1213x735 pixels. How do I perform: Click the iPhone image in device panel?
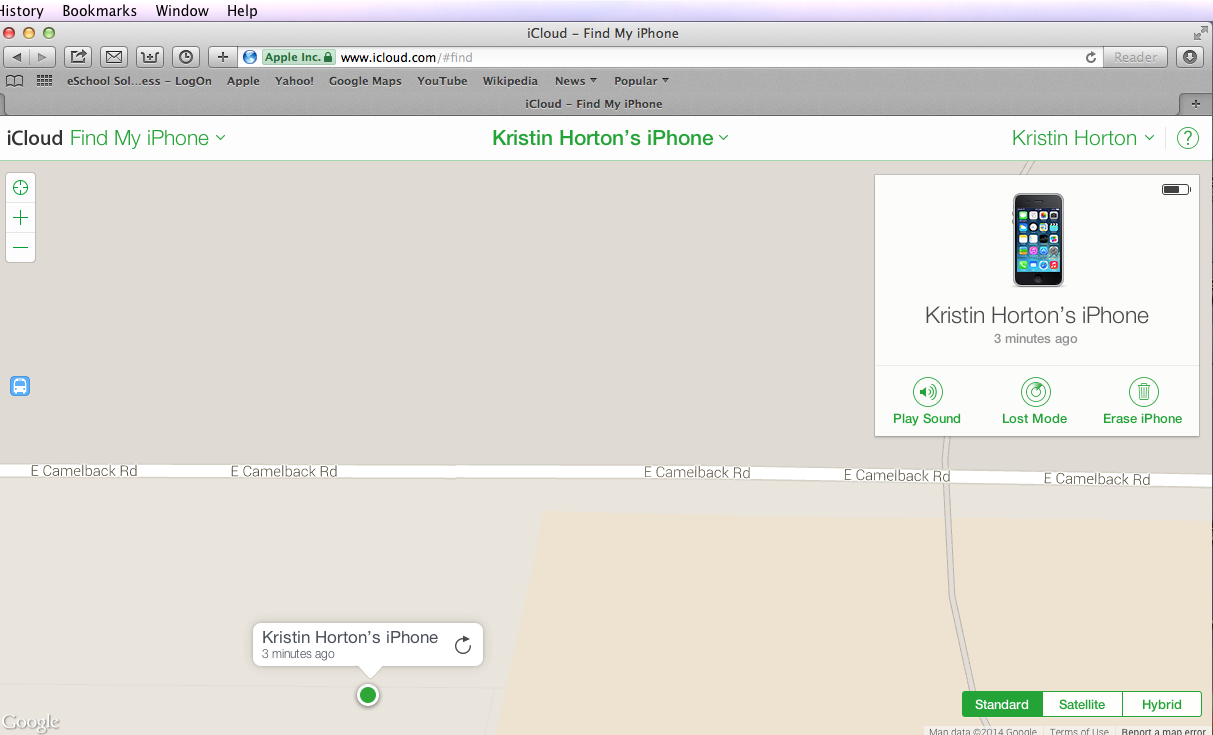coord(1038,240)
